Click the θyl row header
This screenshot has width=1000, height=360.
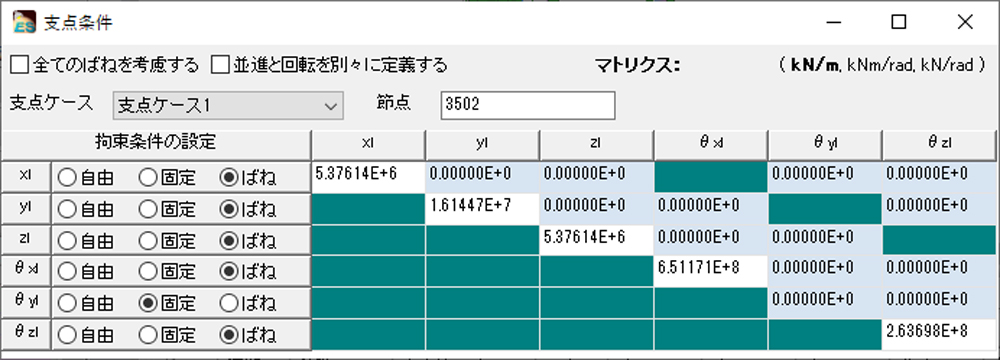pyautogui.click(x=26, y=303)
